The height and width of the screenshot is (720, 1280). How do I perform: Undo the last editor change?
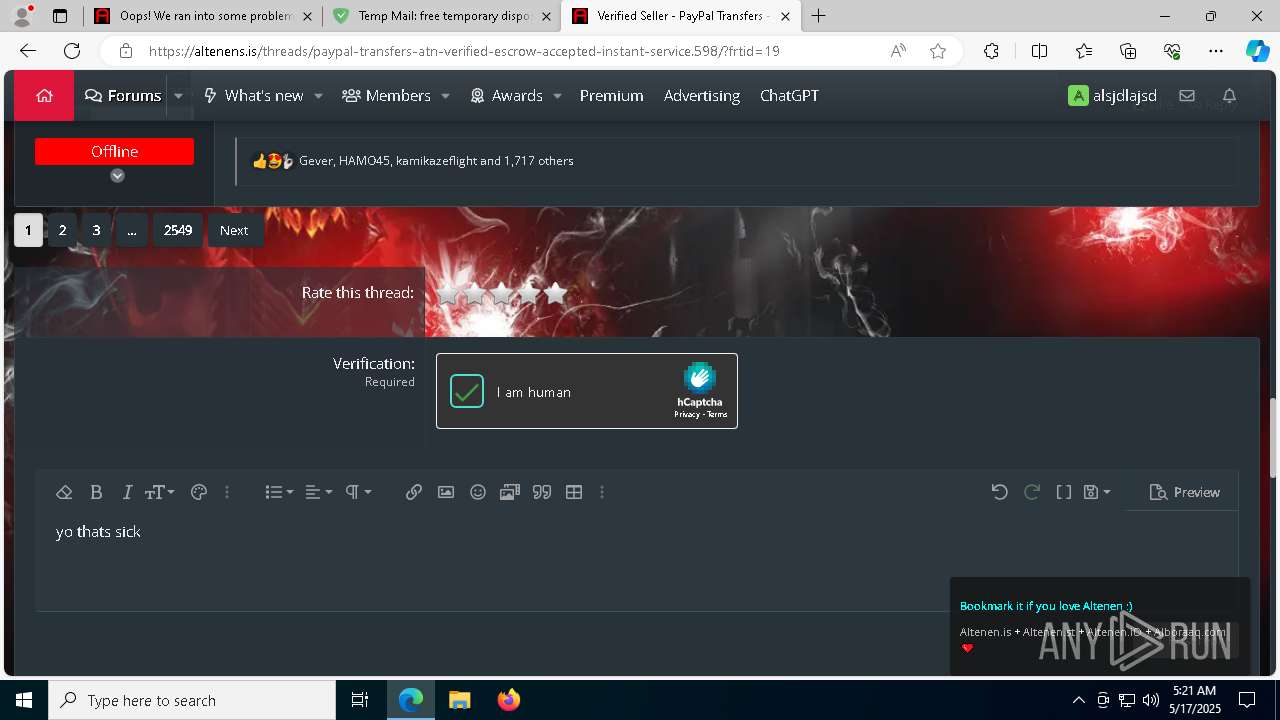coord(999,492)
